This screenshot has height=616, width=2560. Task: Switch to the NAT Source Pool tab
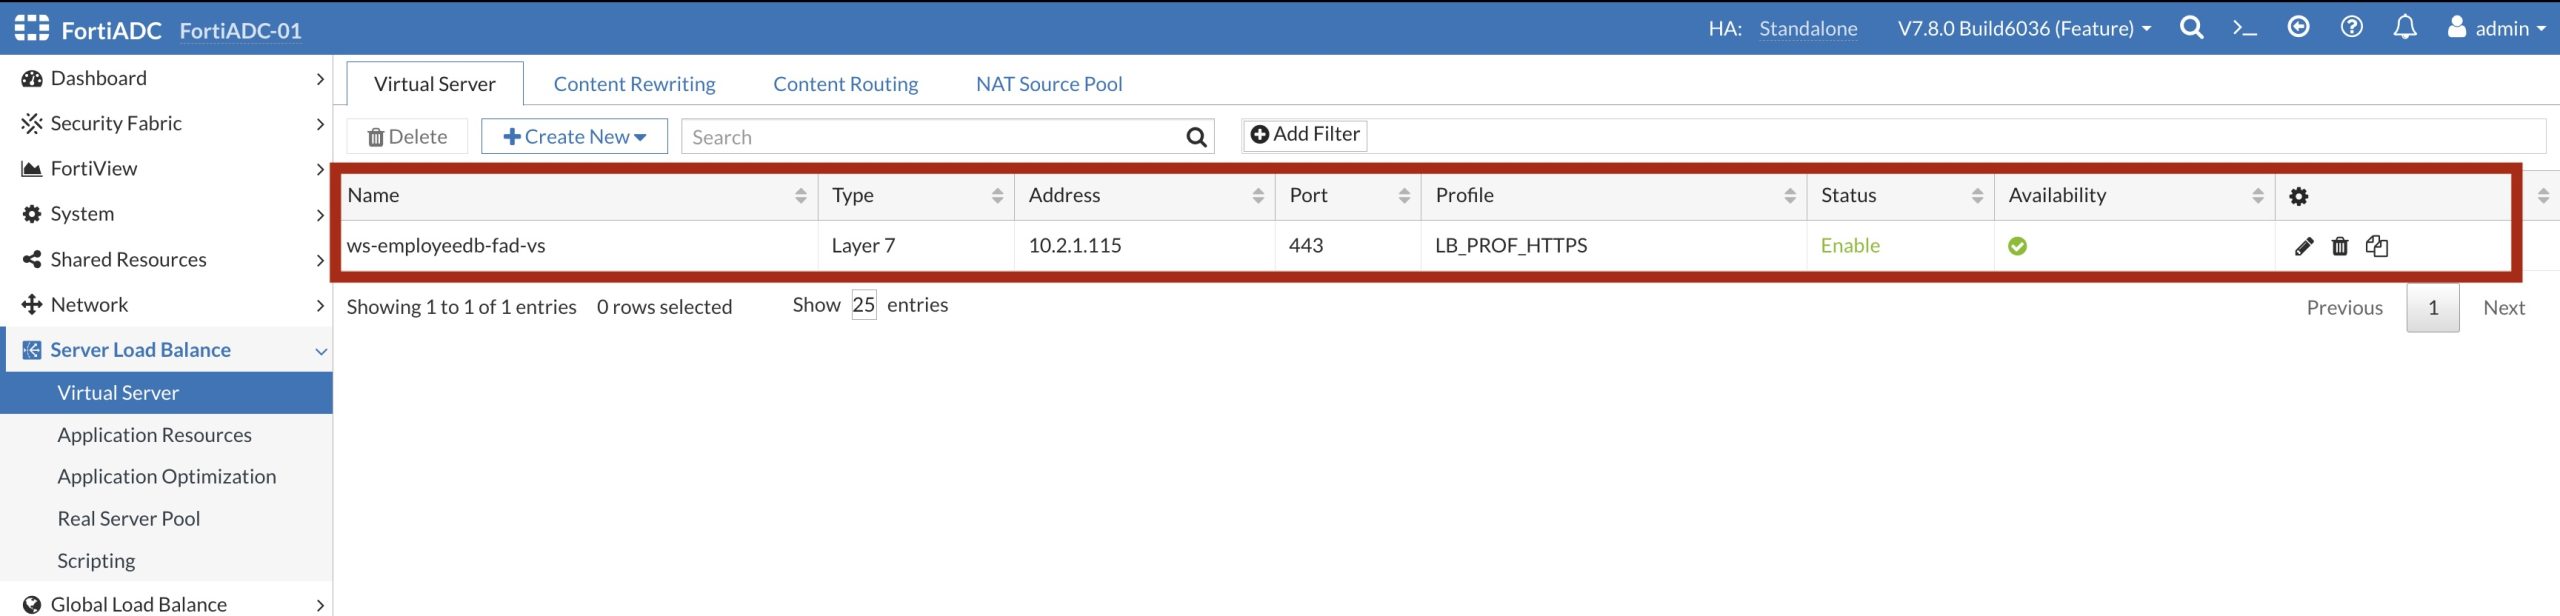(1048, 84)
